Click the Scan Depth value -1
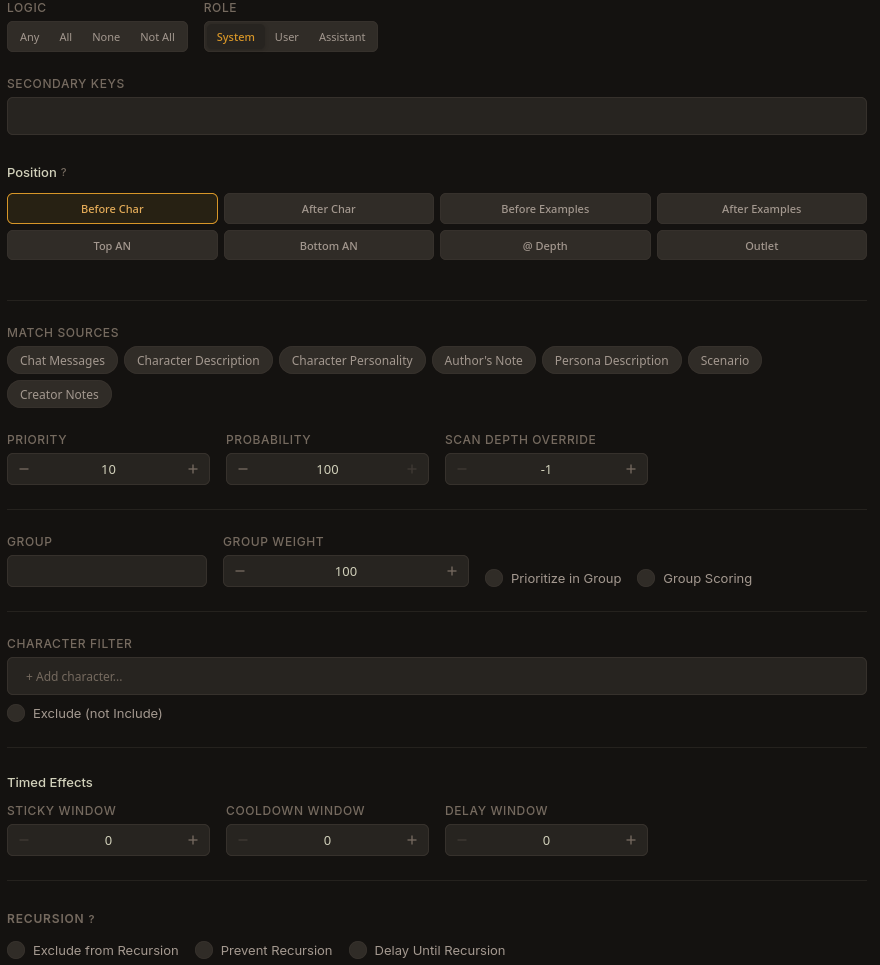Screen dimensions: 880x965 tap(546, 470)
